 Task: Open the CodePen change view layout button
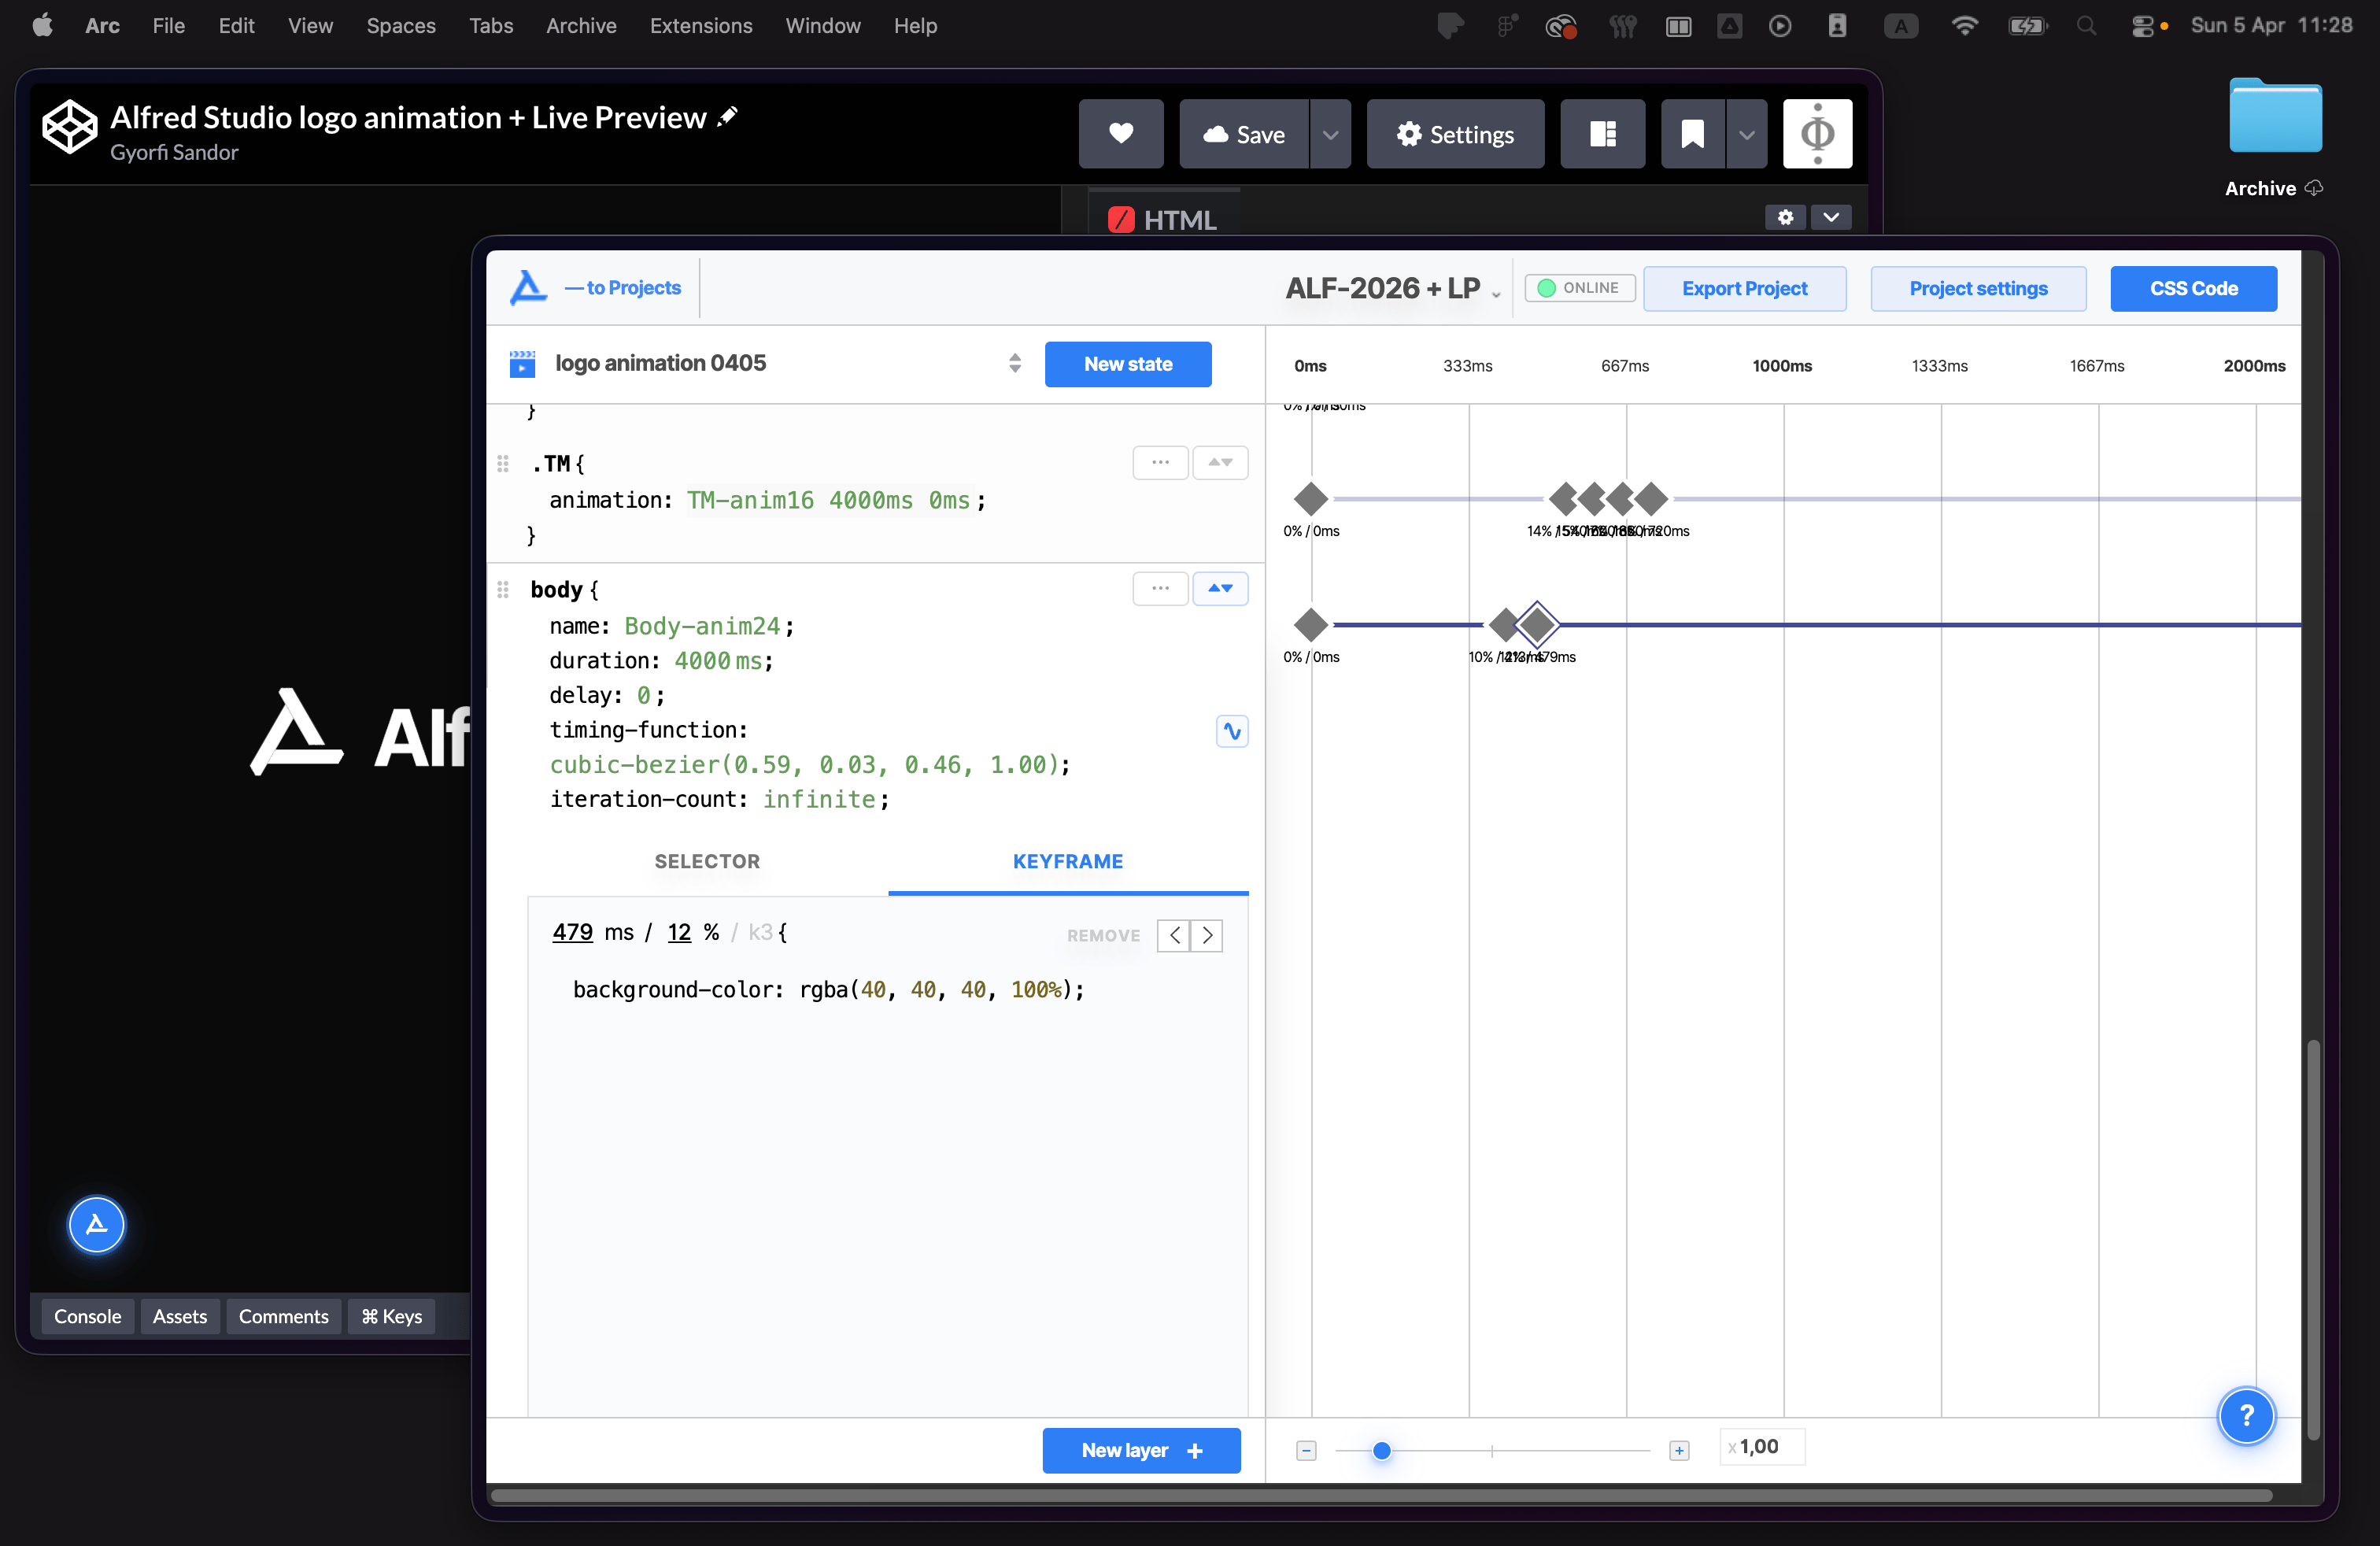pos(1603,134)
